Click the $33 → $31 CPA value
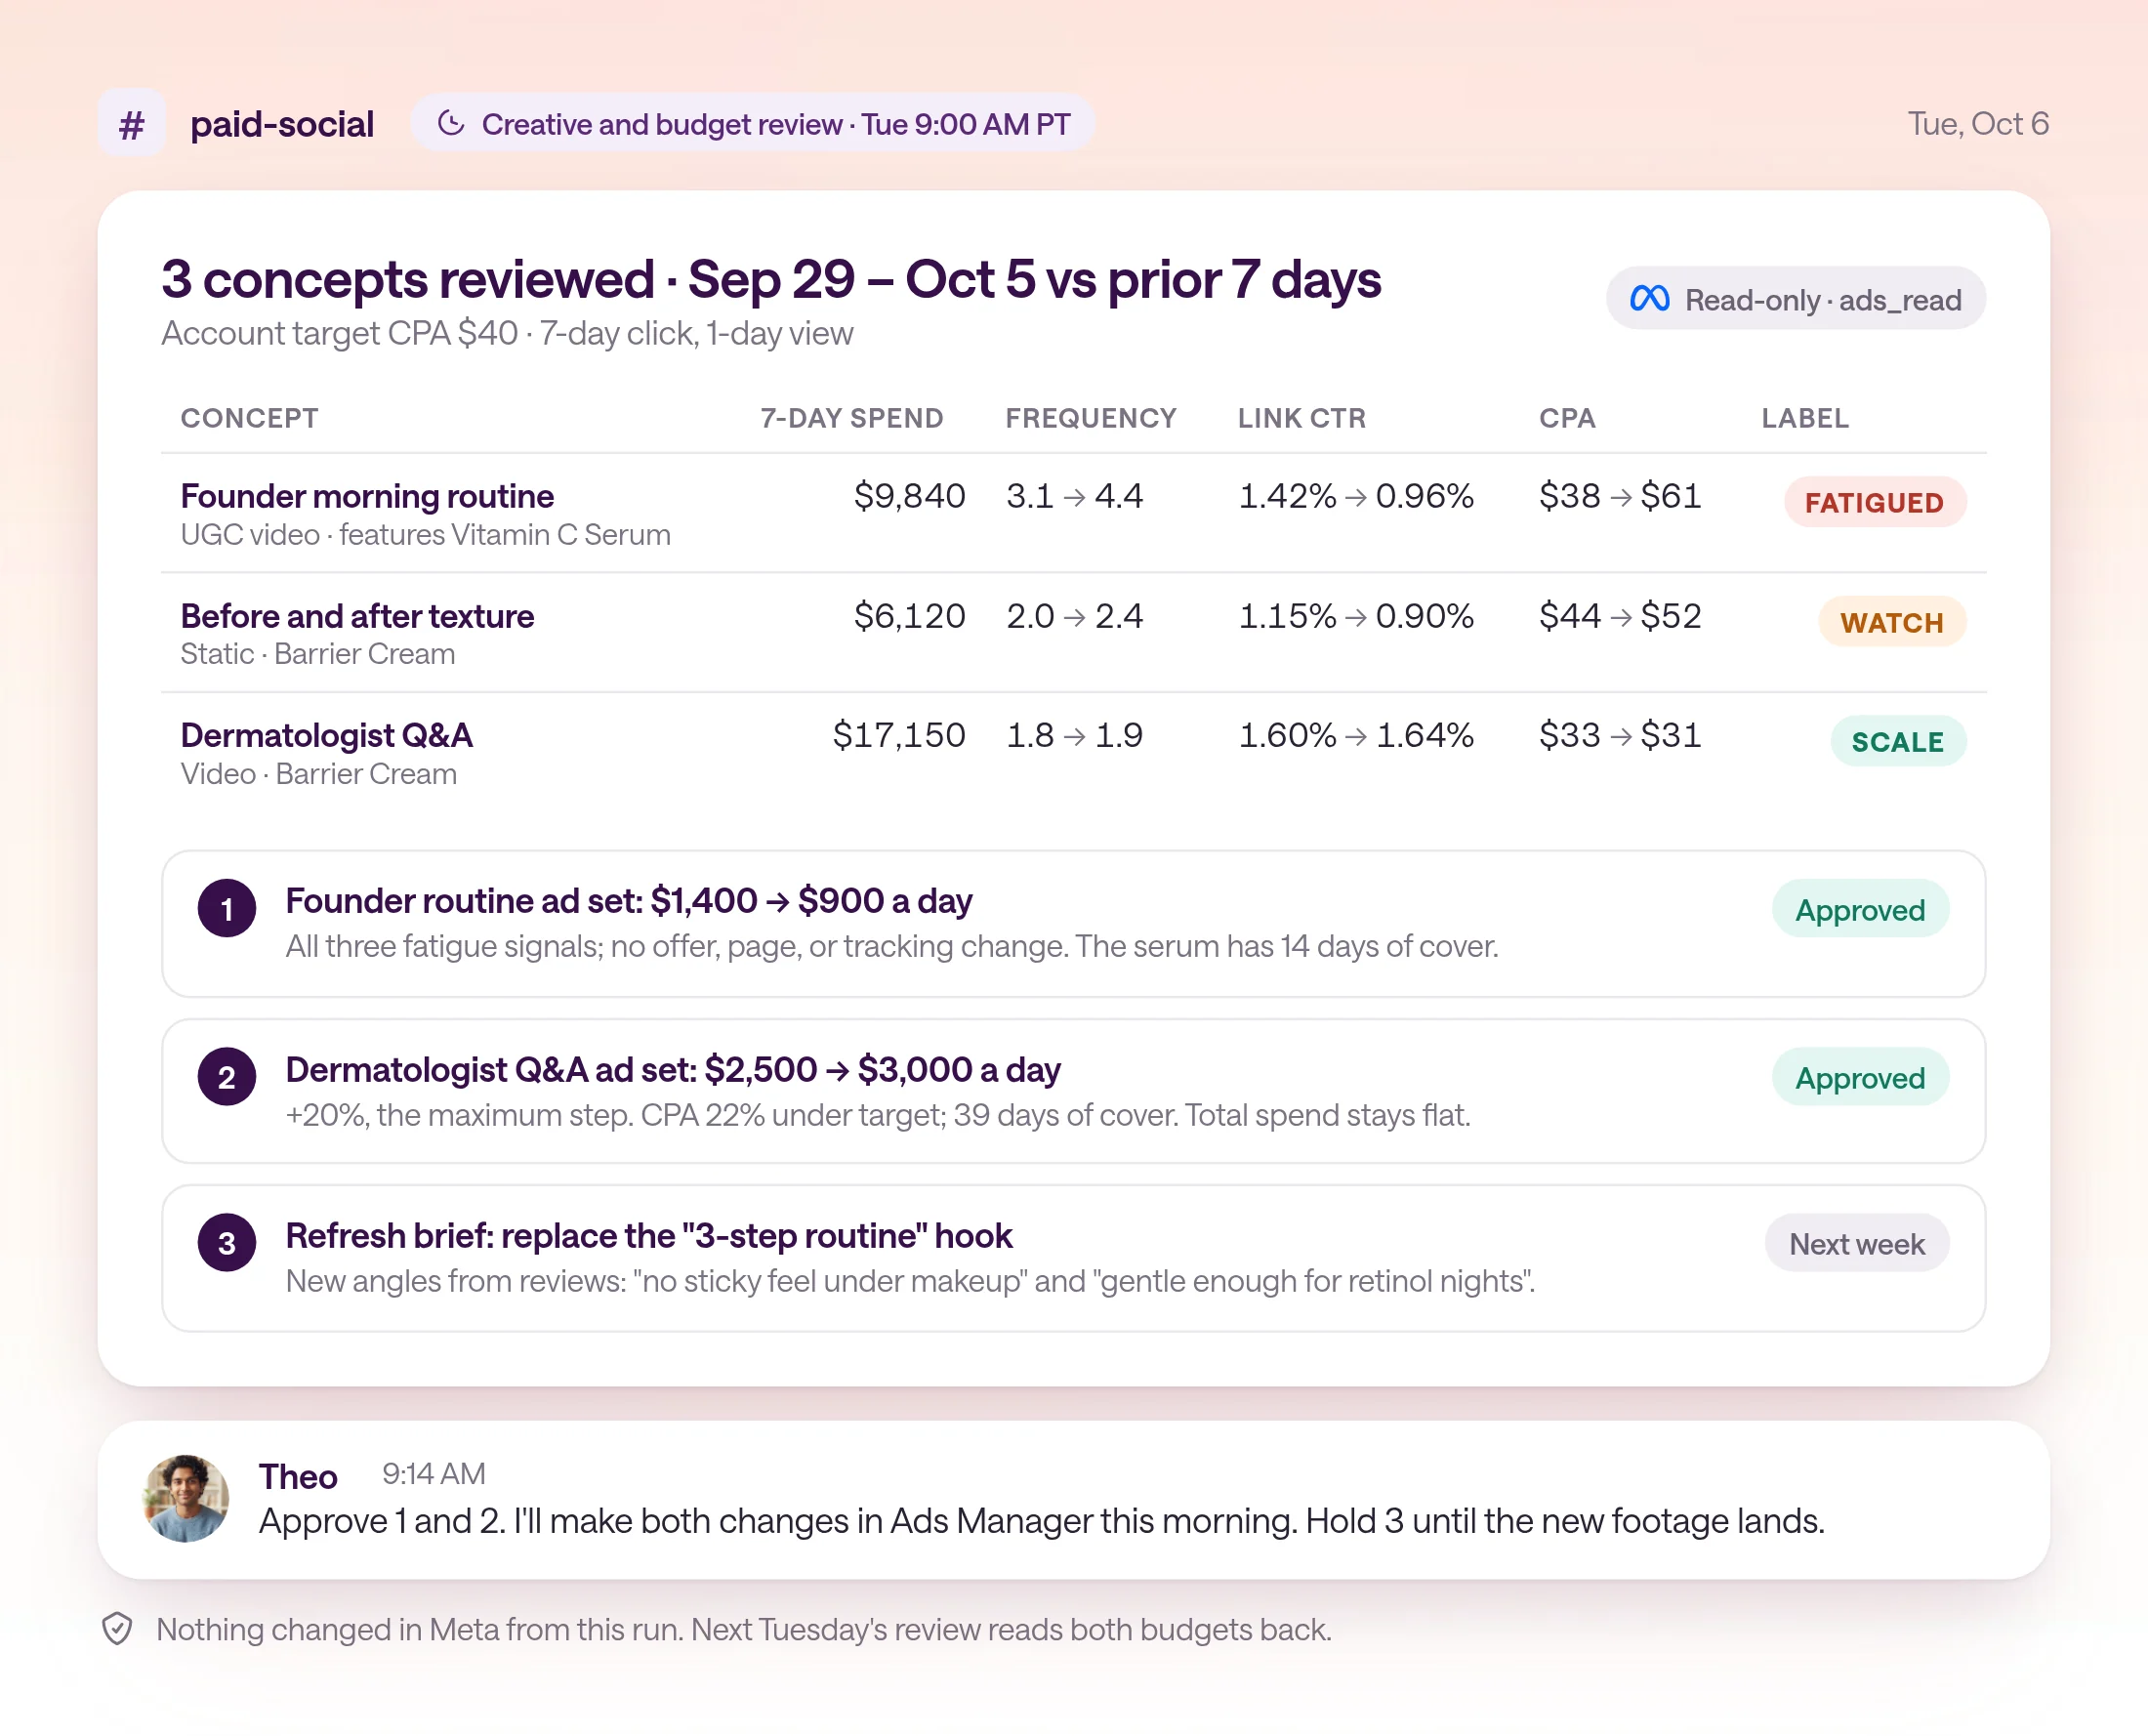This screenshot has height=1736, width=2148. click(1620, 735)
